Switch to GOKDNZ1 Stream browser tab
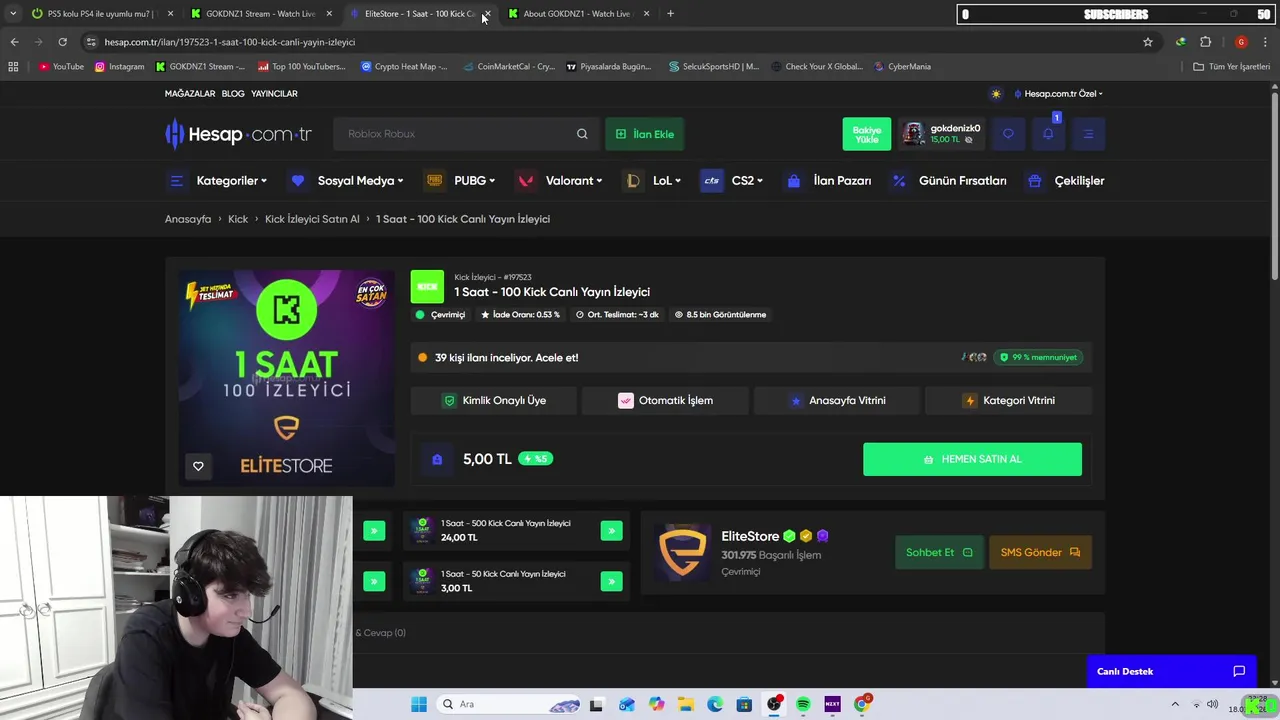This screenshot has width=1280, height=720. coord(260,14)
